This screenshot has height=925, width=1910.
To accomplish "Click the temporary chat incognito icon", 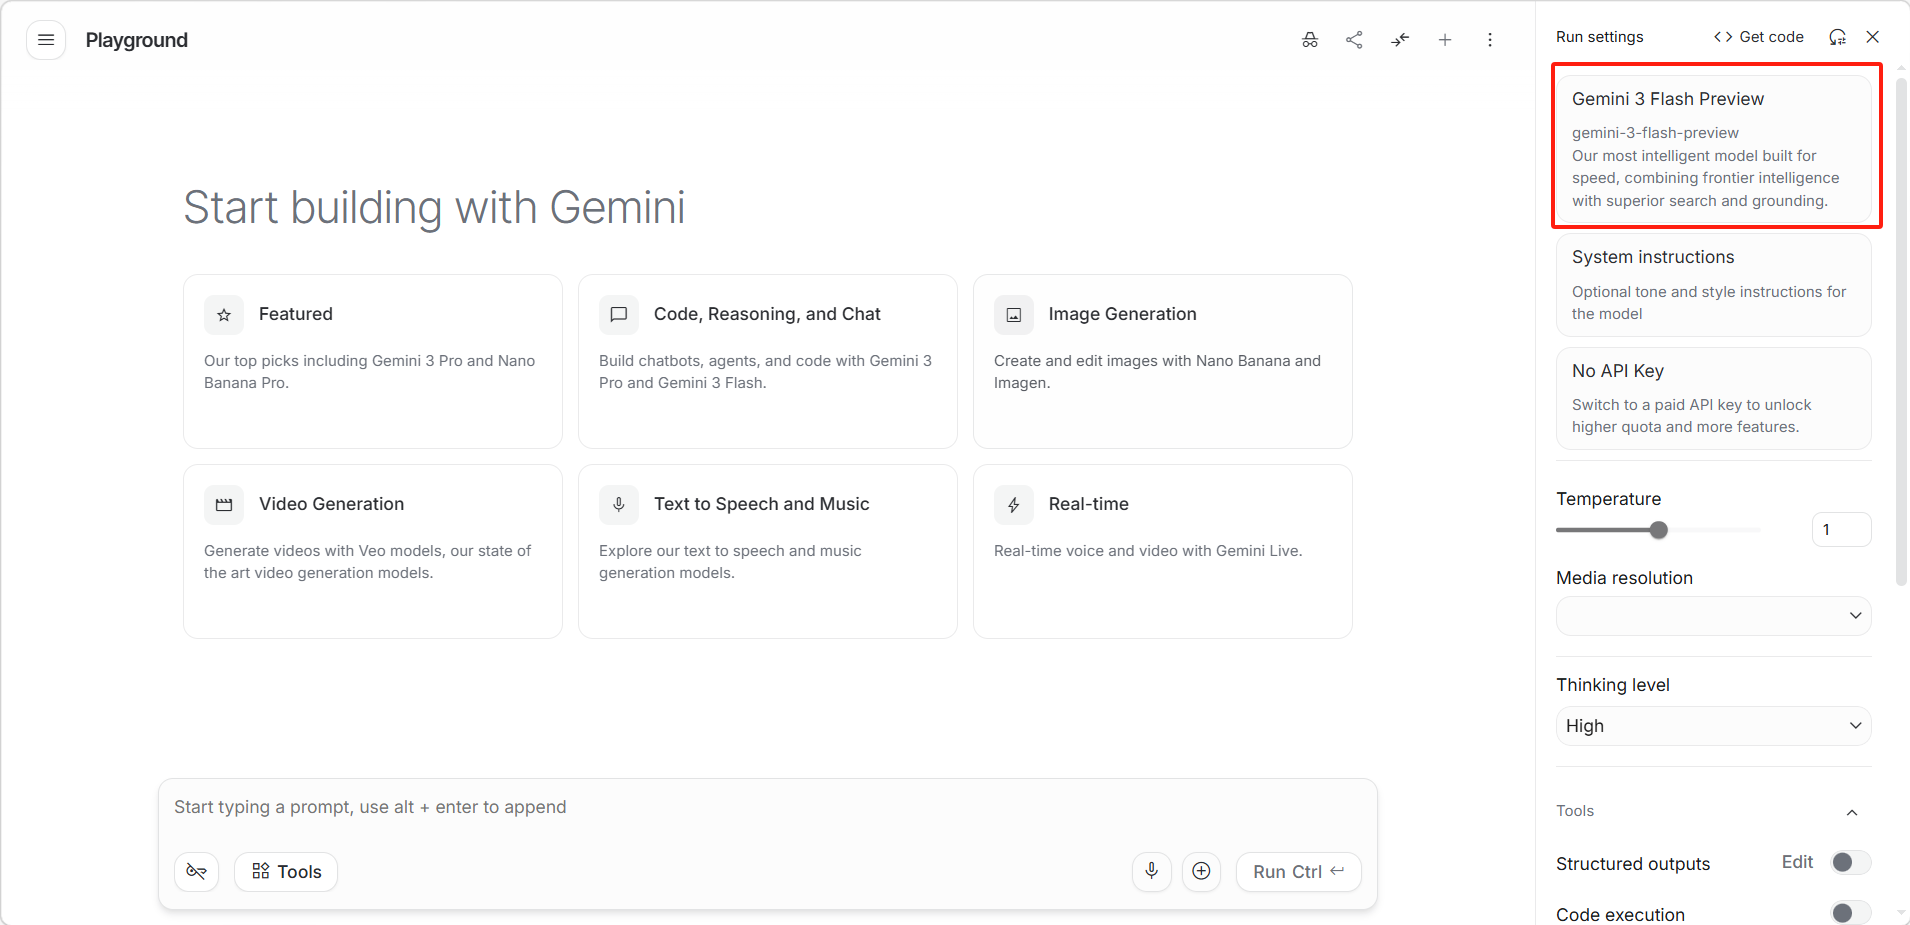I will (x=1310, y=40).
